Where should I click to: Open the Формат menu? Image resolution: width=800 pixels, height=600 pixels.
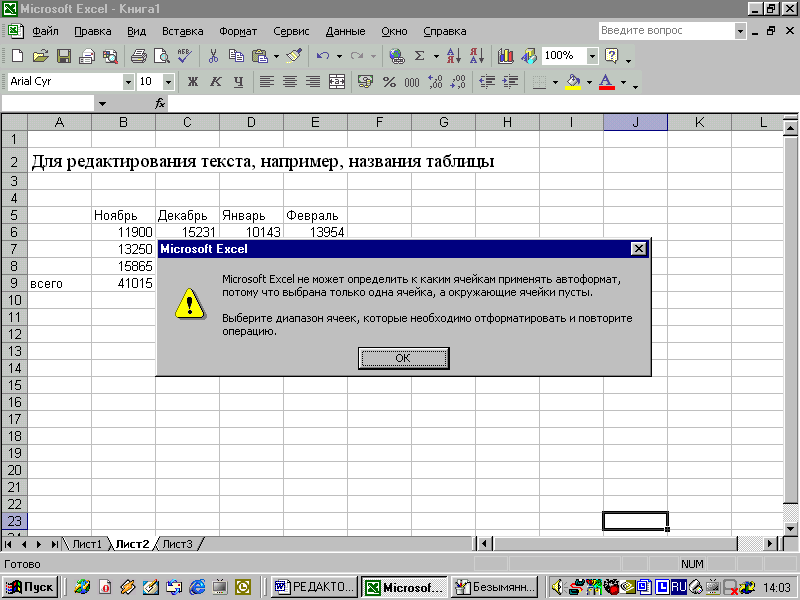click(x=238, y=31)
